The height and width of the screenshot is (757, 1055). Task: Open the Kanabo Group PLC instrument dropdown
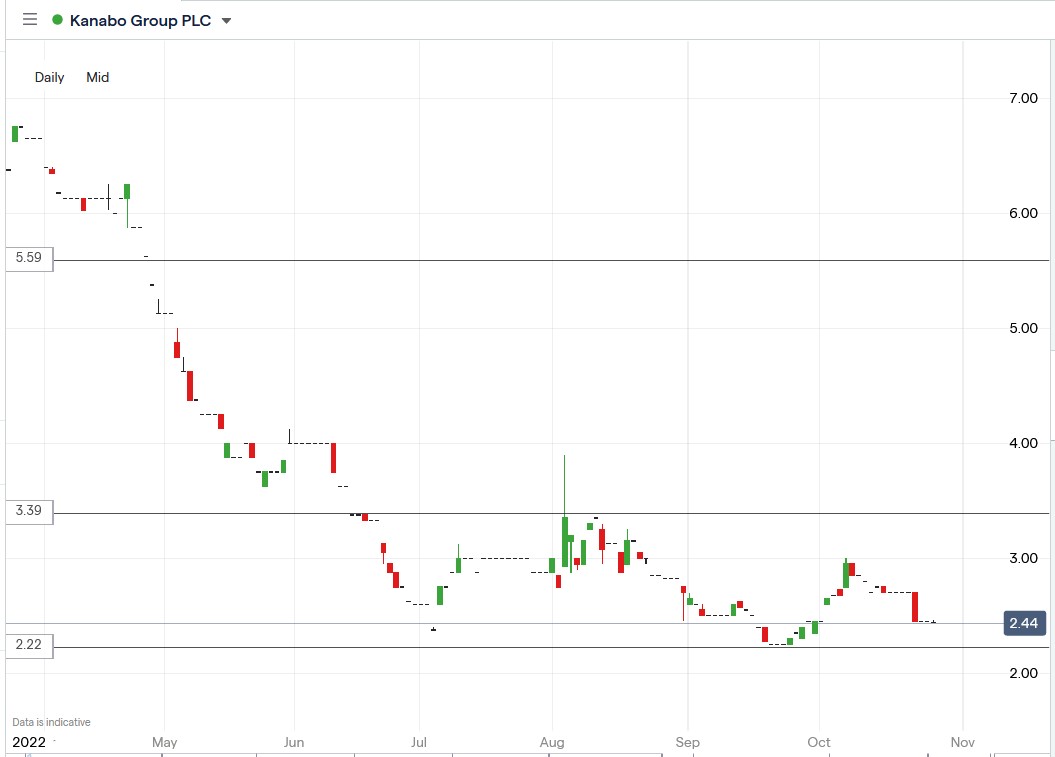[227, 19]
